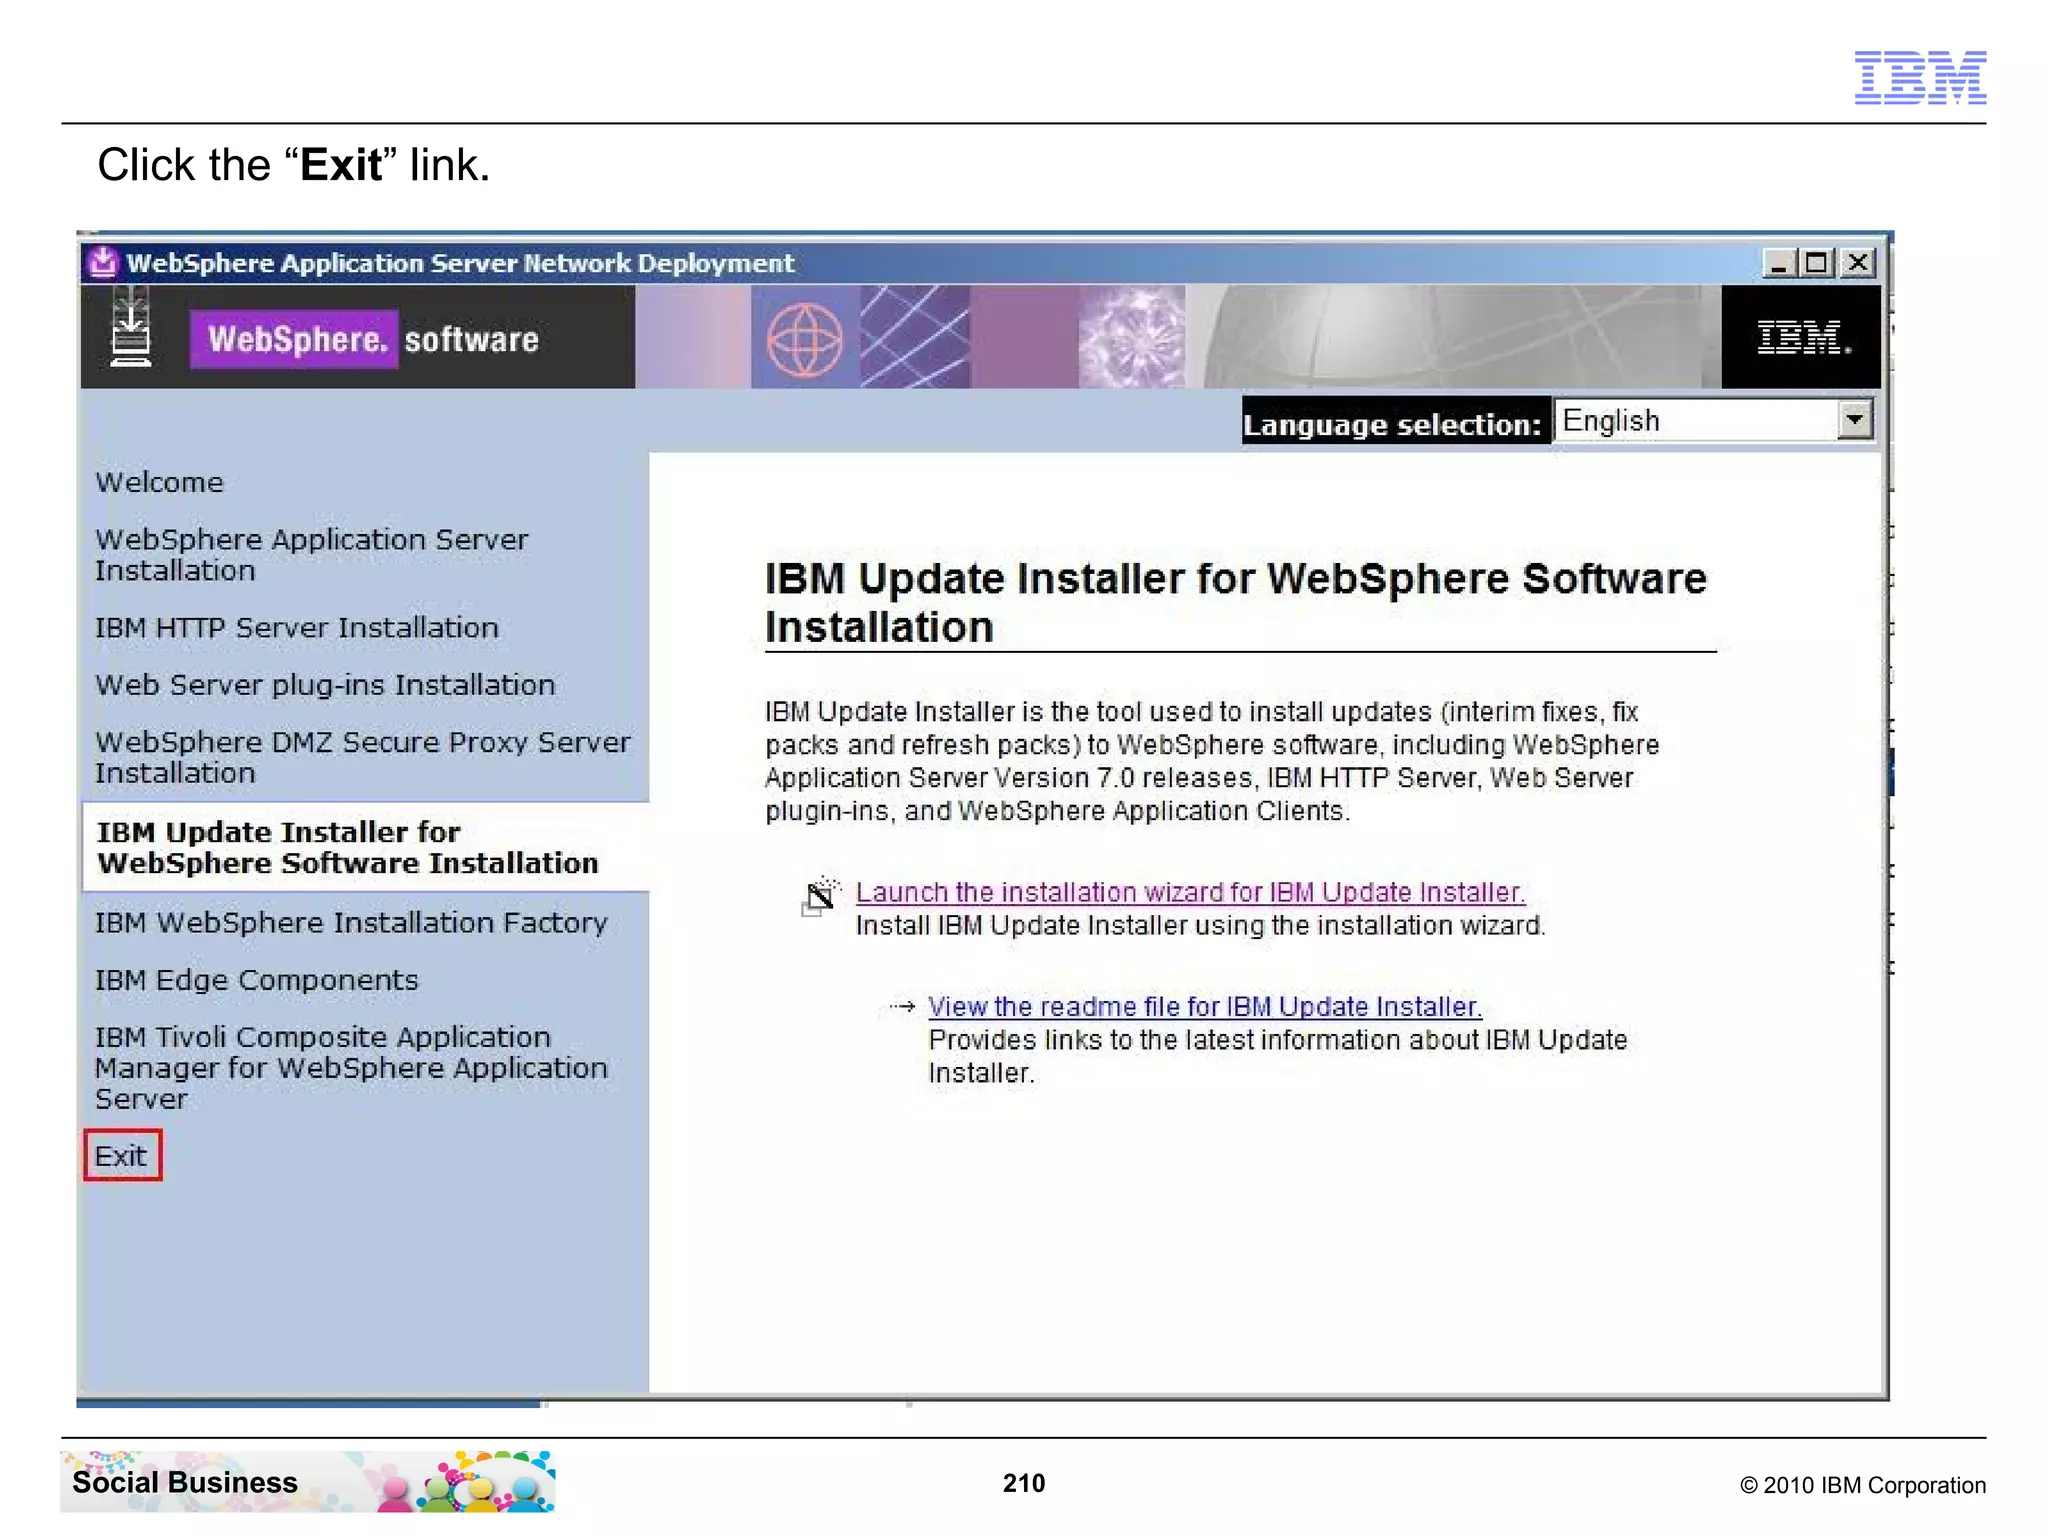Click the IBM logo at slide top
The height and width of the screenshot is (1536, 2048).
point(1920,77)
